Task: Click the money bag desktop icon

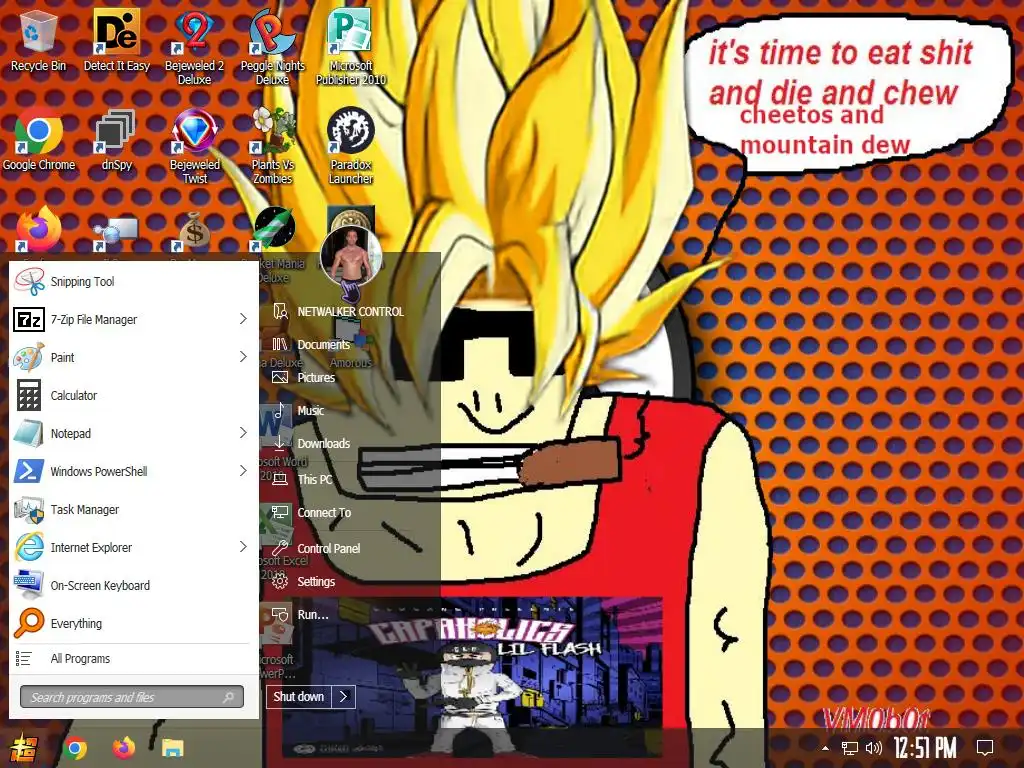Action: click(195, 230)
